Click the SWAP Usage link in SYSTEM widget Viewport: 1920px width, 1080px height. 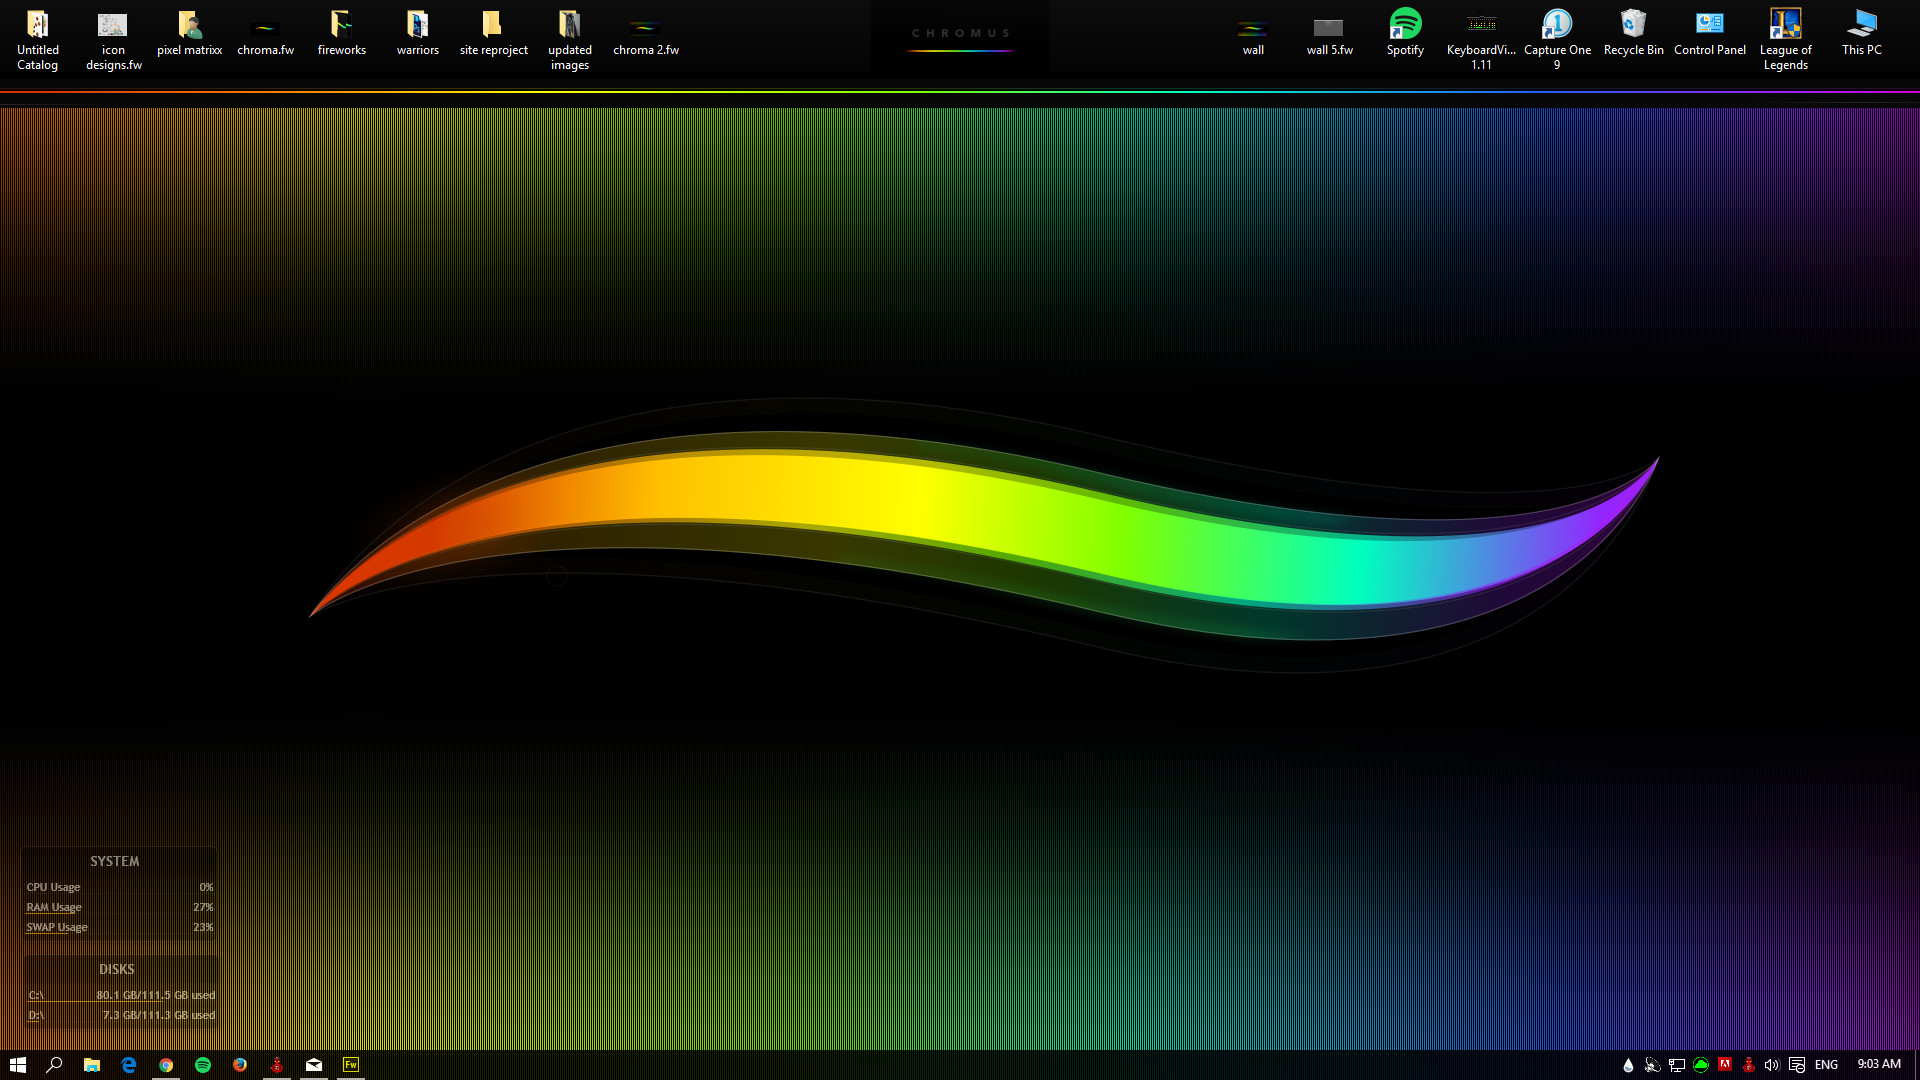[57, 927]
